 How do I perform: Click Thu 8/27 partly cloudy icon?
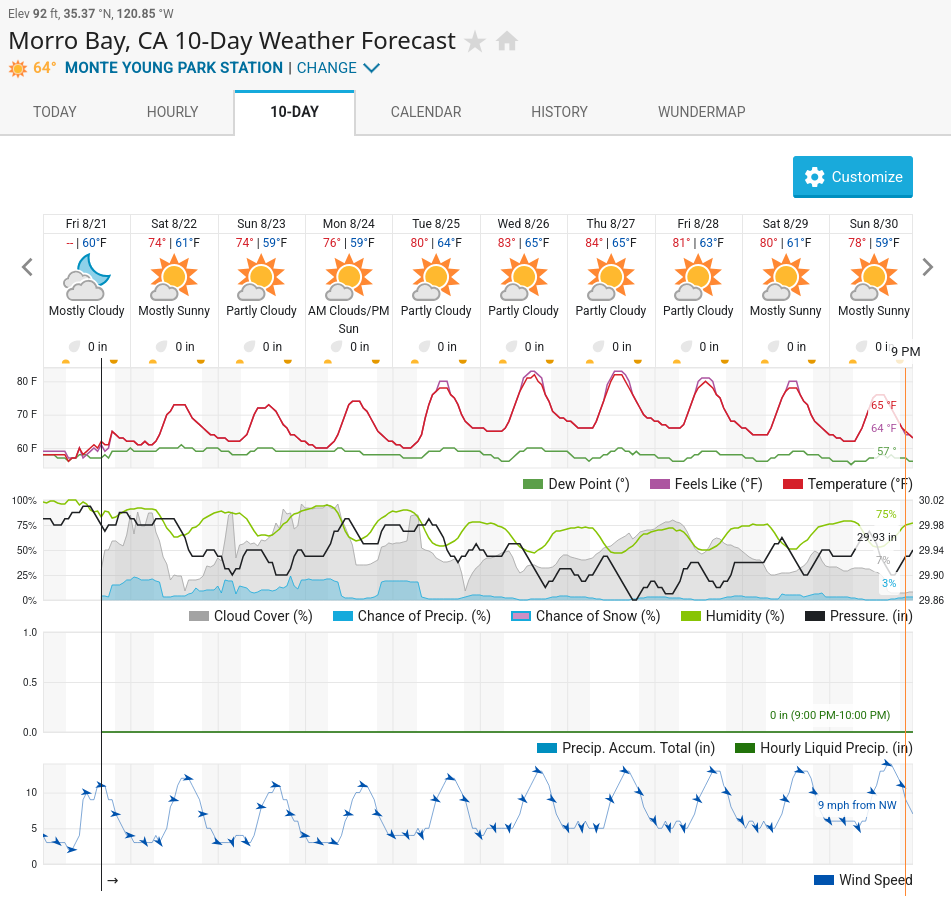pos(611,277)
